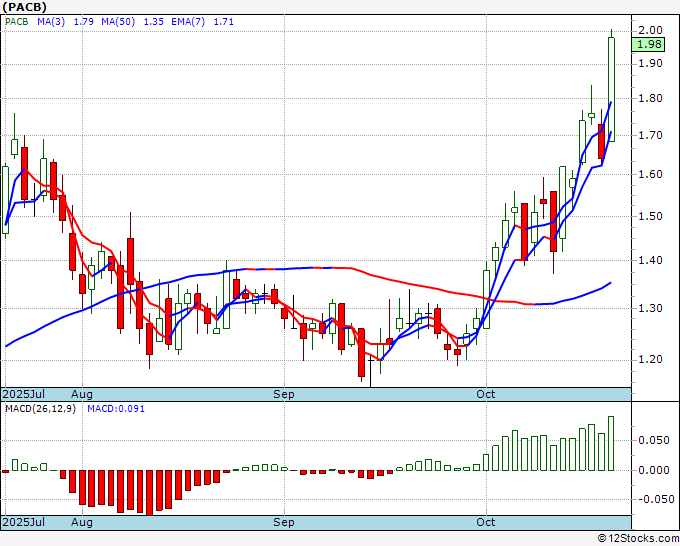Image resolution: width=680 pixels, height=546 pixels.
Task: Click the 2025Jul label on MACD axis
Action: click(24, 522)
